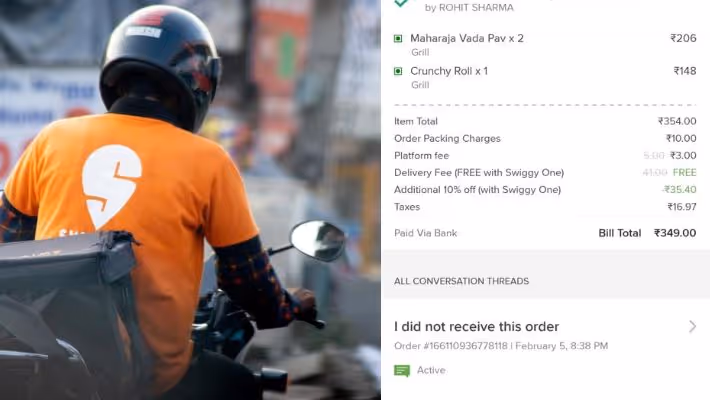Click the ALL CONVERSATION THREADS header
This screenshot has width=710, height=400.
[x=461, y=281]
